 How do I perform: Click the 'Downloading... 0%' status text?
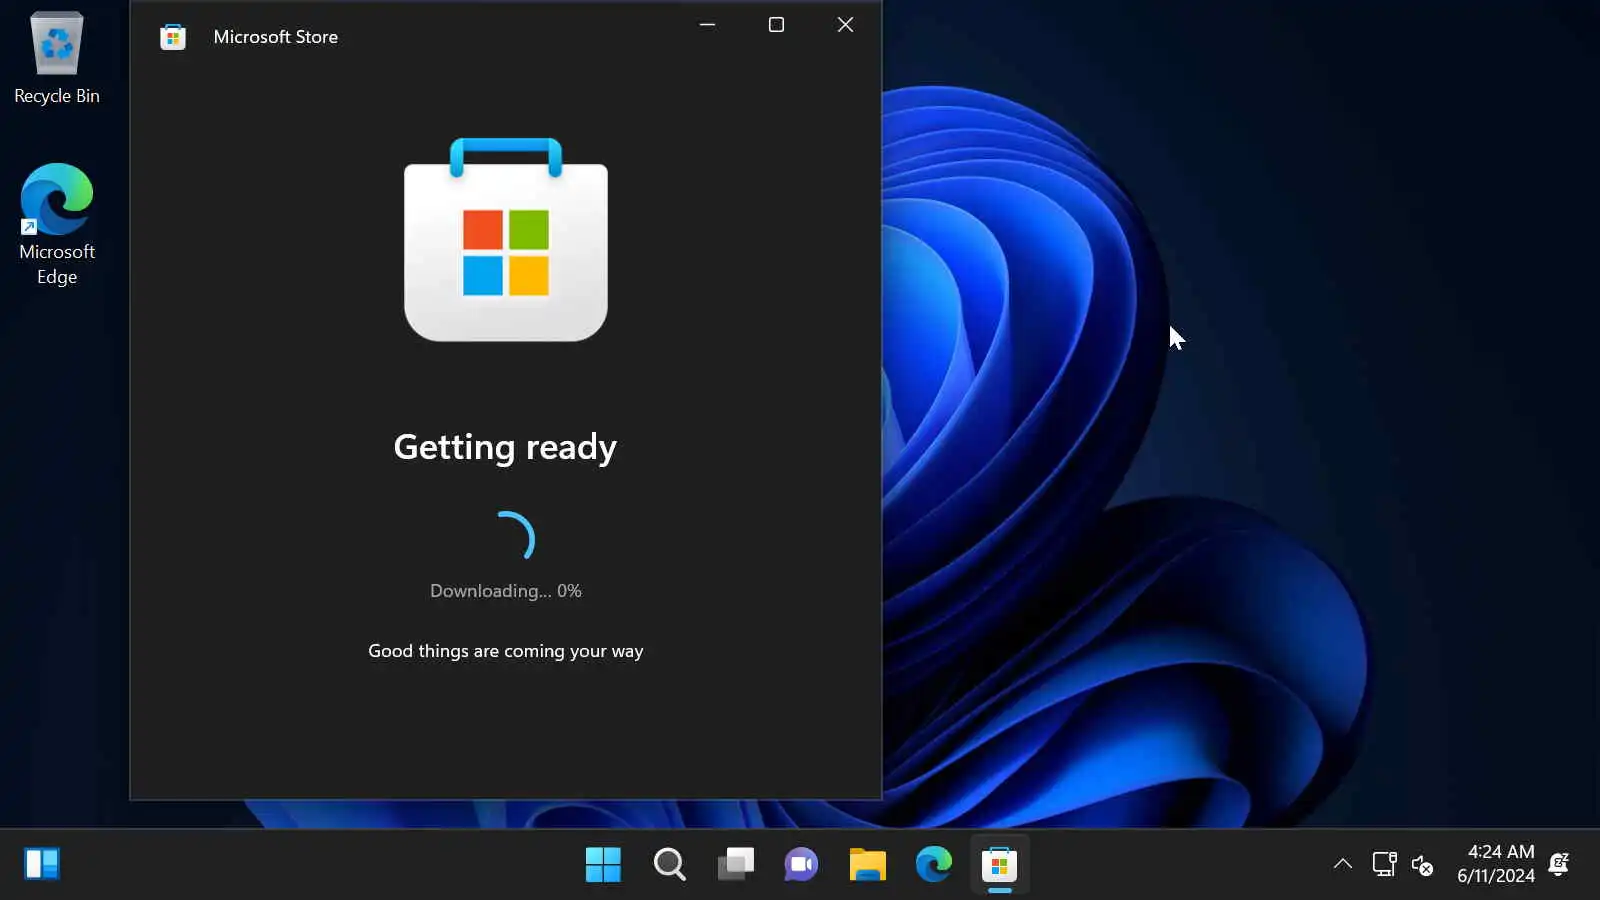tap(506, 591)
